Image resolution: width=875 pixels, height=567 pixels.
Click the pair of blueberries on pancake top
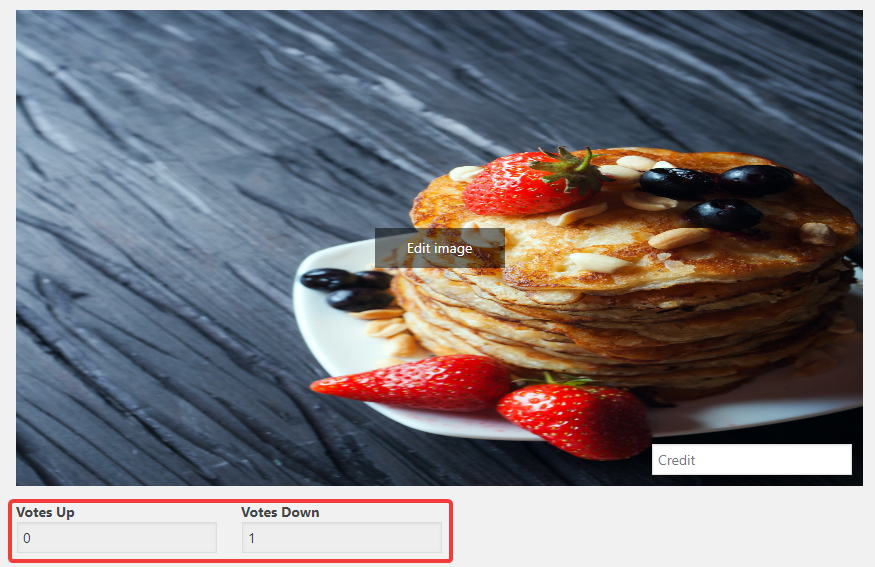tap(717, 181)
